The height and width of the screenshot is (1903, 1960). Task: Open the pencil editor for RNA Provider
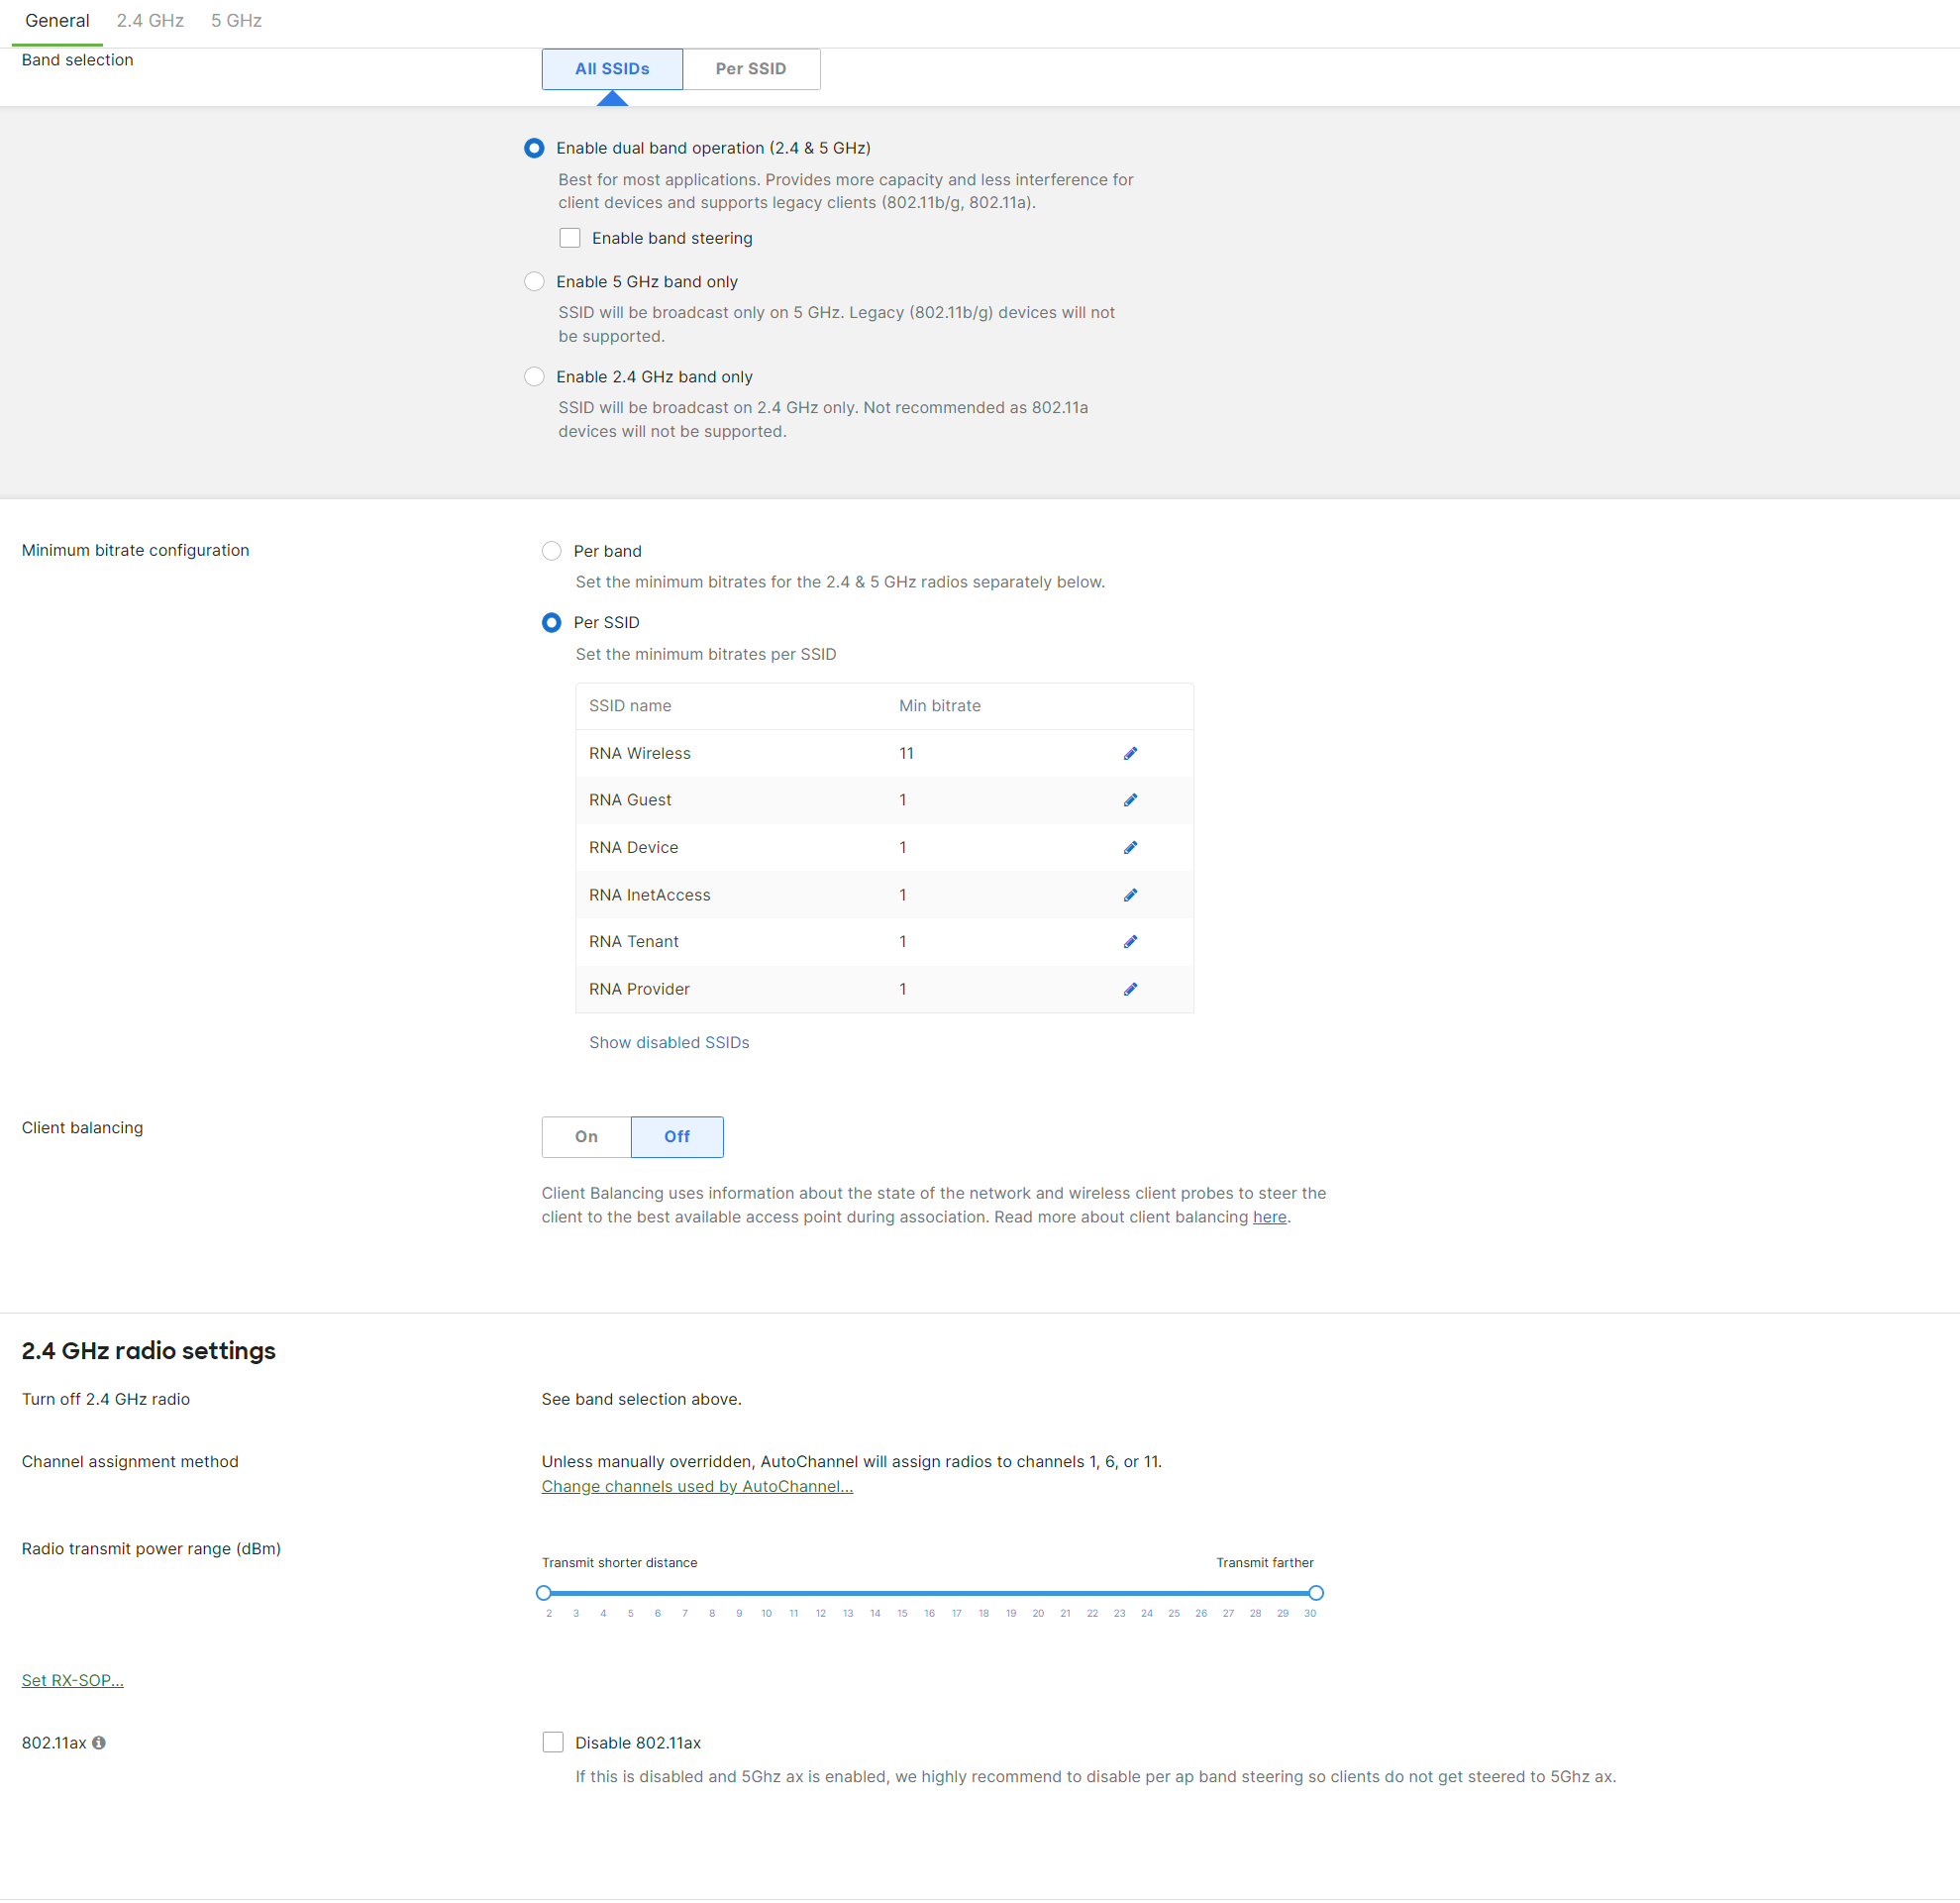1130,988
